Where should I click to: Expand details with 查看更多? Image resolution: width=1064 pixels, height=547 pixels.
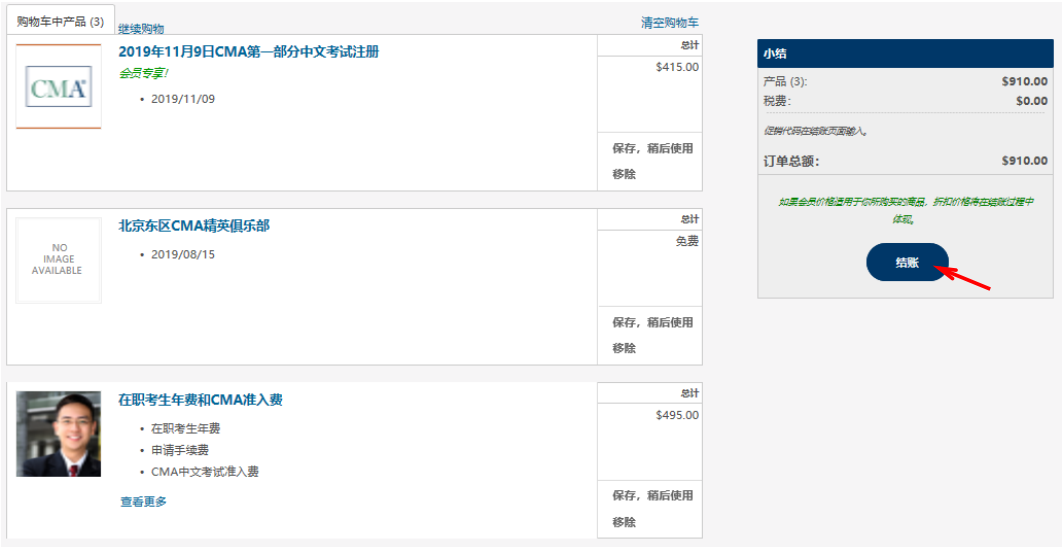click(x=143, y=502)
